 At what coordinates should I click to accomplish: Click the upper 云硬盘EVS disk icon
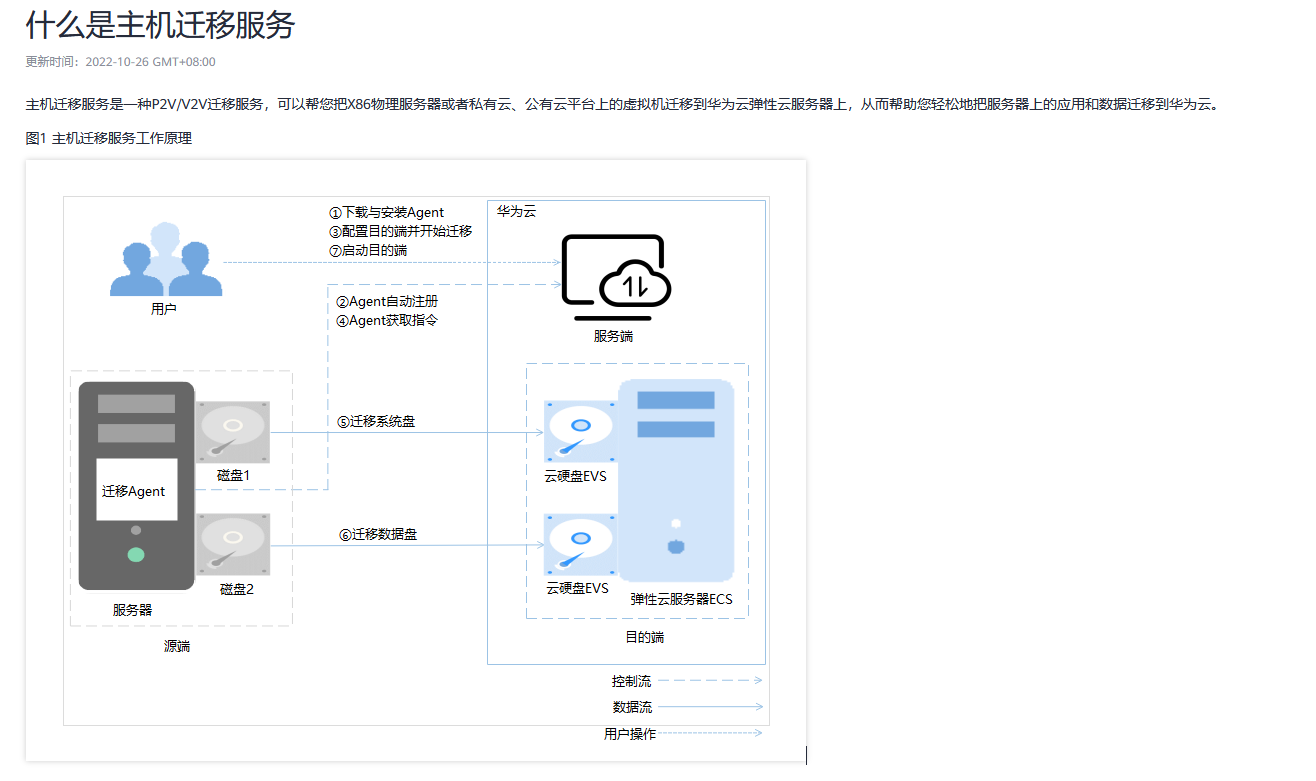[580, 432]
